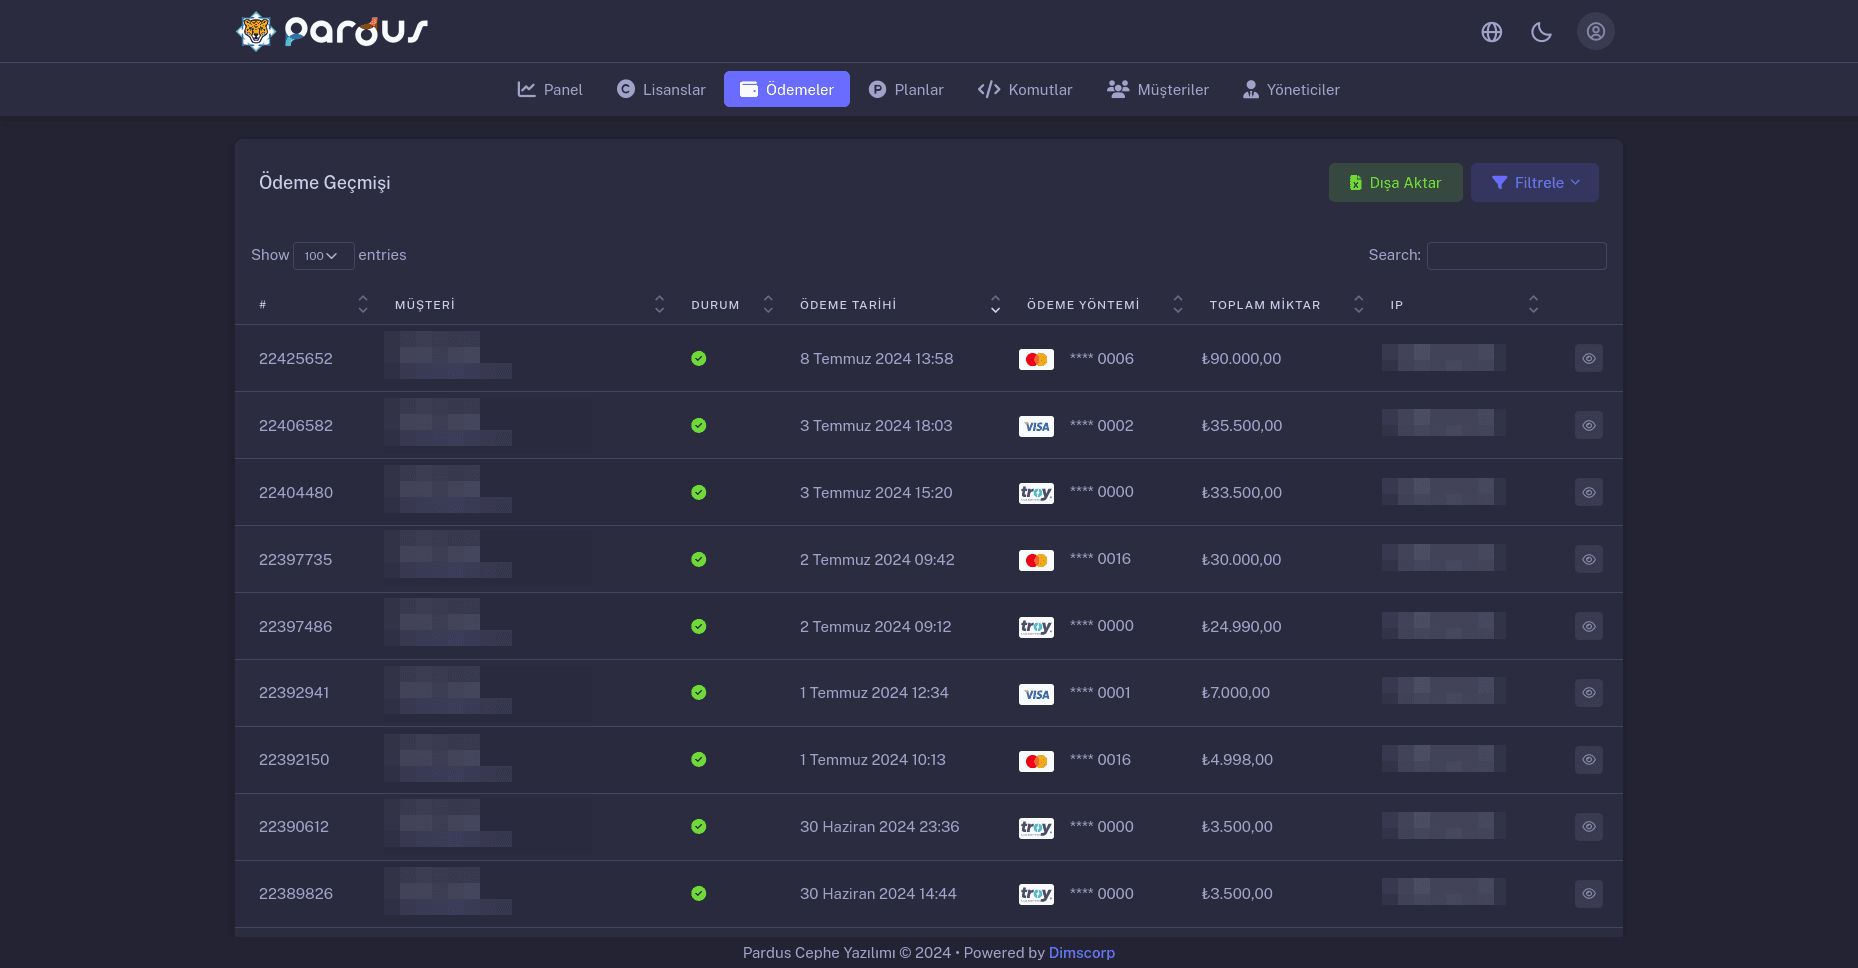This screenshot has width=1858, height=968.
Task: View details of payment 22404480
Action: coord(1588,493)
